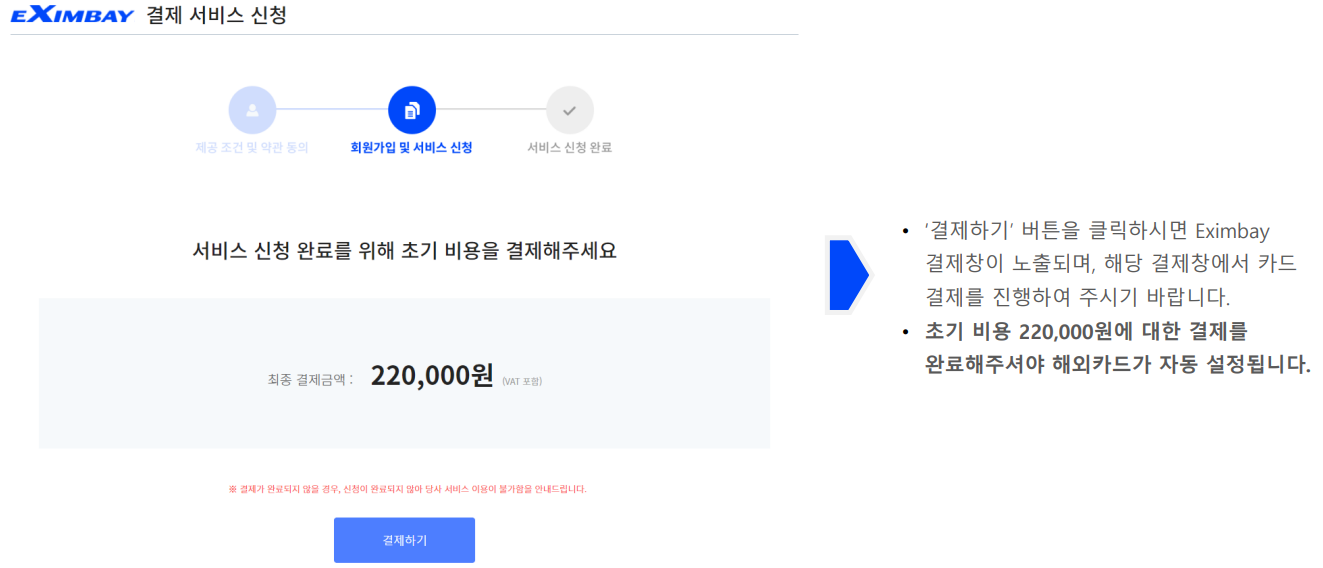
Task: Select the 제공 조건 및 약관 동의 step label
Action: point(252,147)
